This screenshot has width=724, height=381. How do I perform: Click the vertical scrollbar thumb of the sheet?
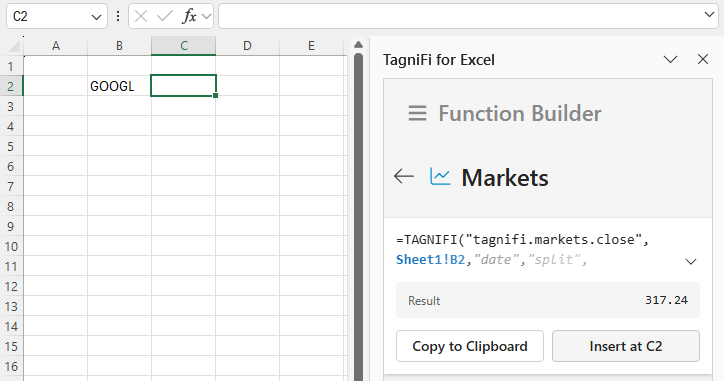point(358,217)
